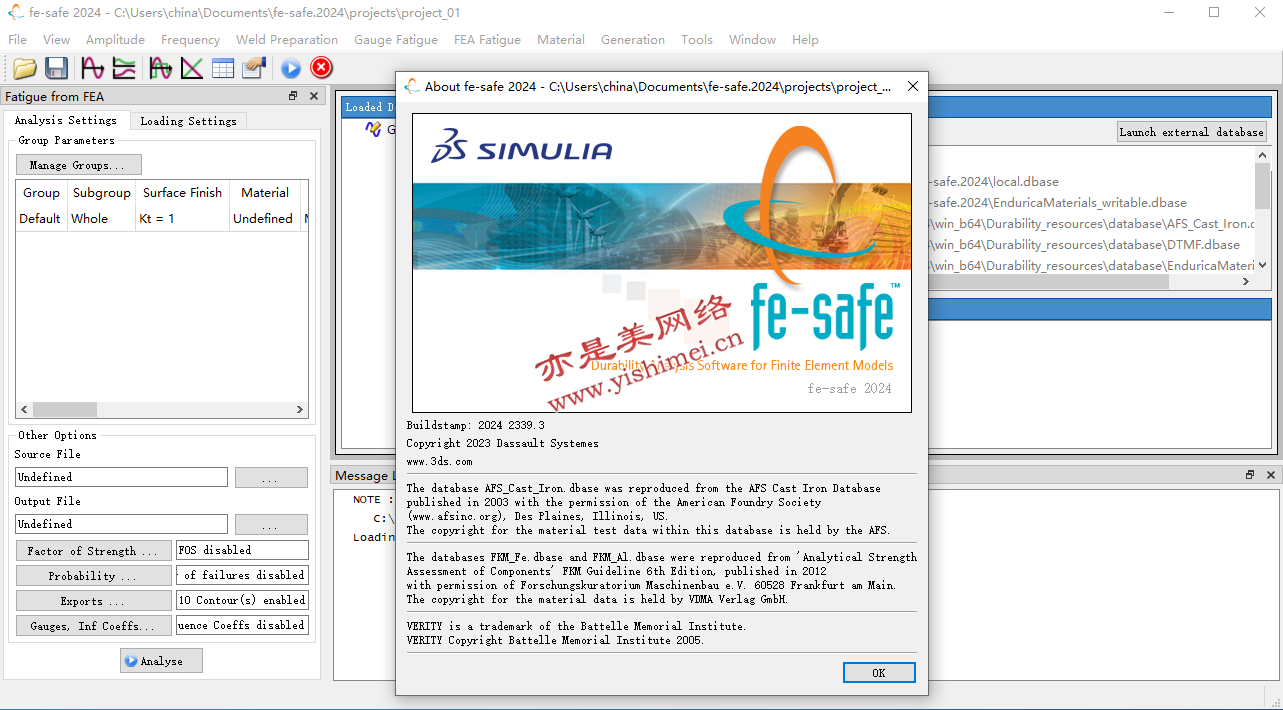Click the red stop analysis icon

321,68
